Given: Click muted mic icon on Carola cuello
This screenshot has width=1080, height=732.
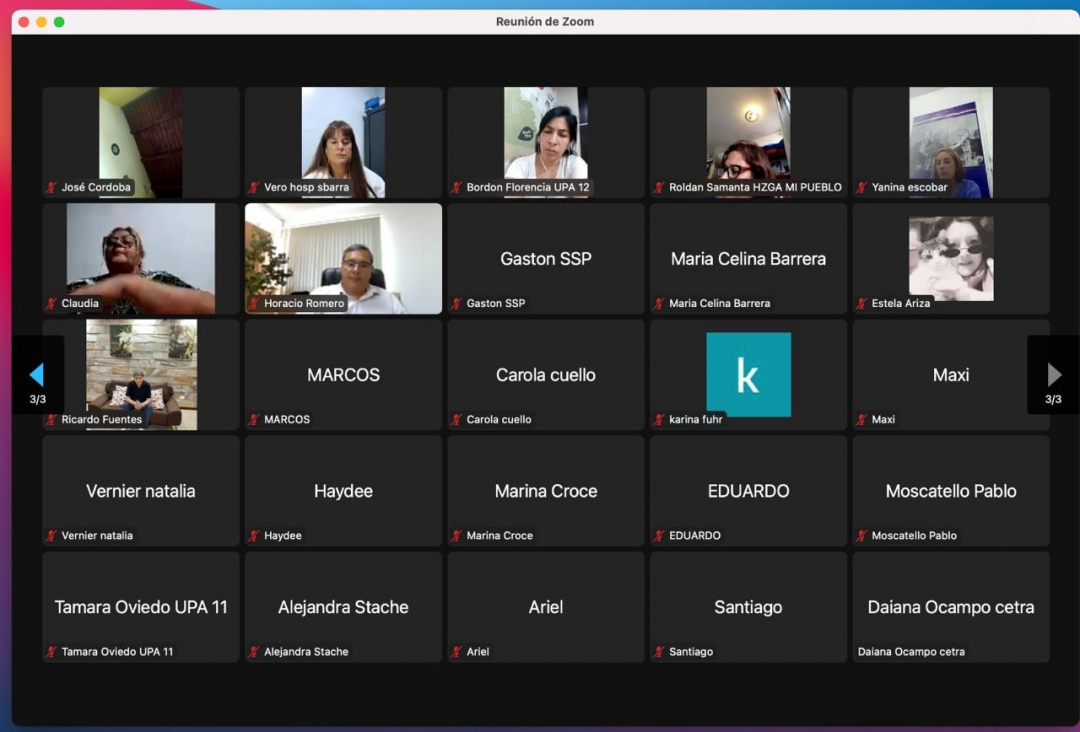Looking at the screenshot, I should tap(457, 419).
